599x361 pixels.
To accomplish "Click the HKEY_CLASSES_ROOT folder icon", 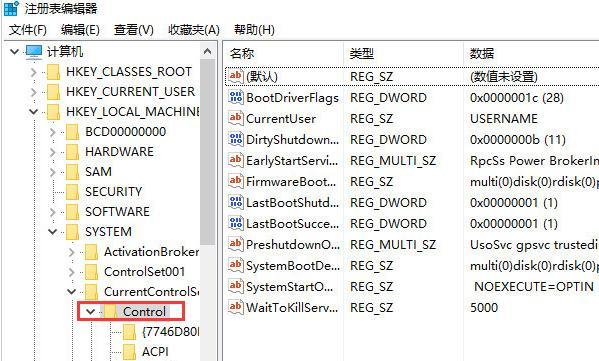I will (x=53, y=72).
